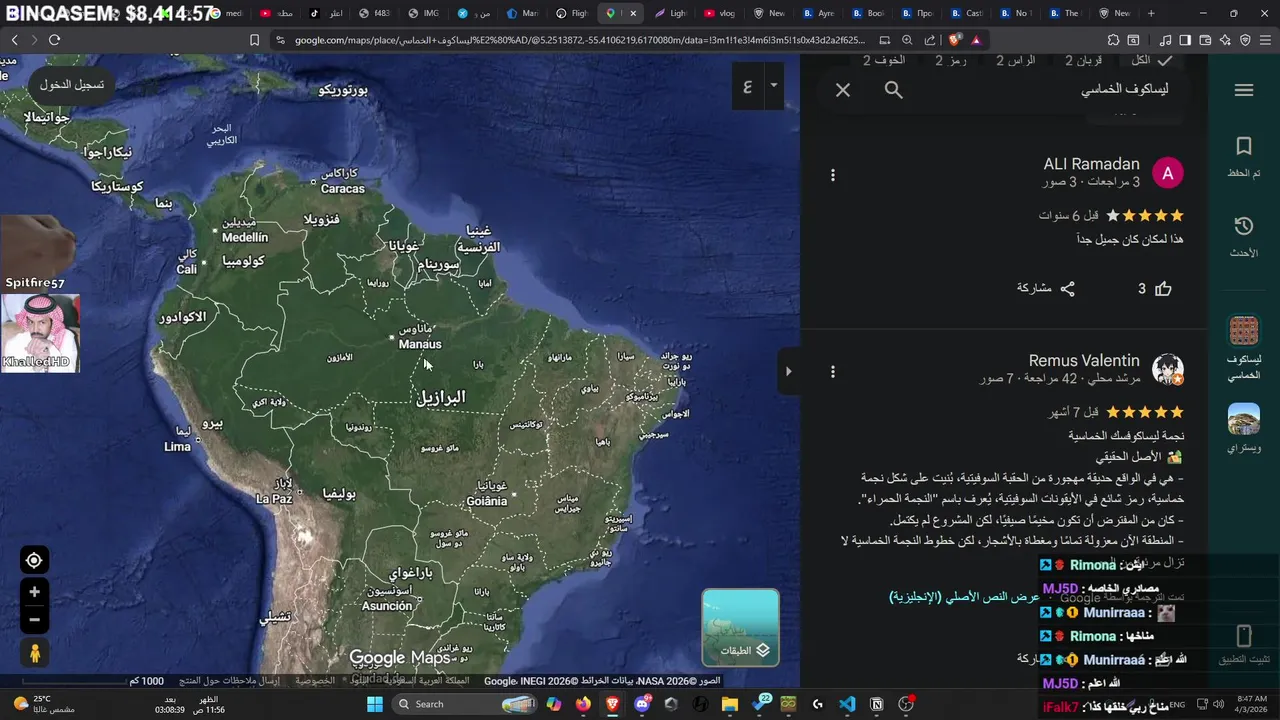Image resolution: width=1280 pixels, height=720 pixels.
Task: Click ALI Ramadan's pink avatar
Action: click(1168, 173)
